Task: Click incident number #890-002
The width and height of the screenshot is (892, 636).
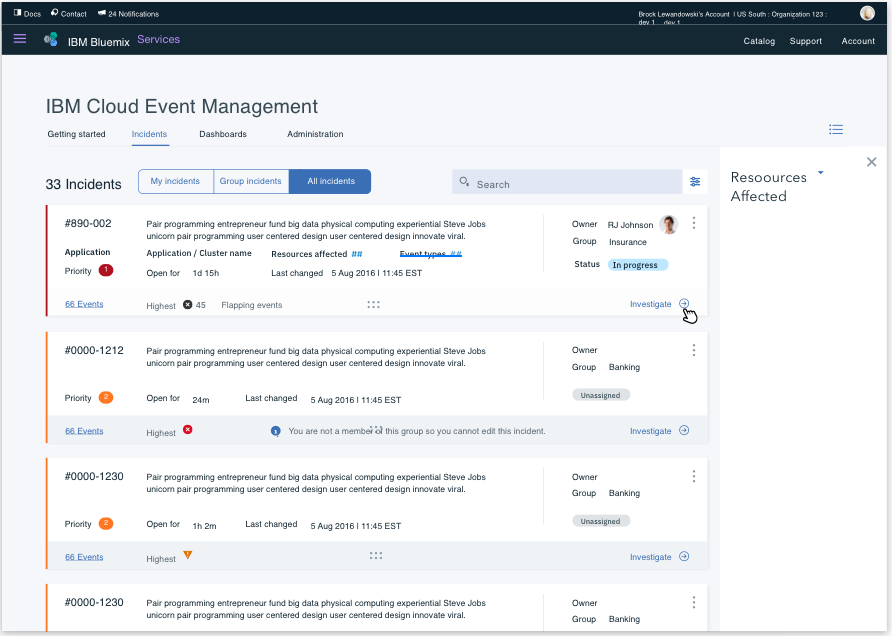Action: (x=88, y=224)
